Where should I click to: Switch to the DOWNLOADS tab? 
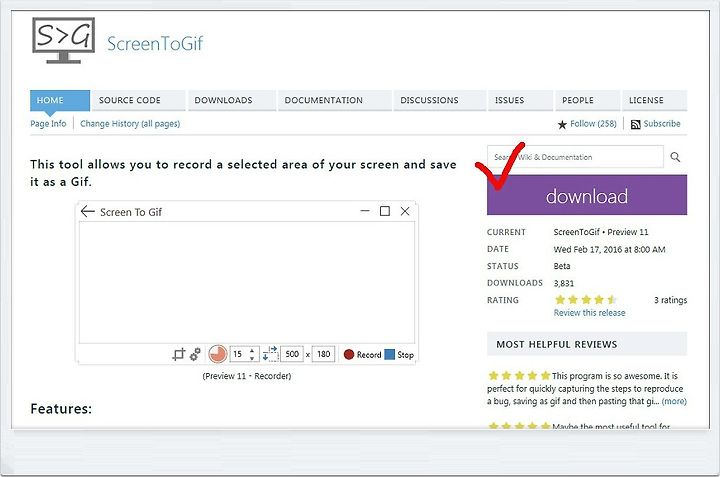232,100
